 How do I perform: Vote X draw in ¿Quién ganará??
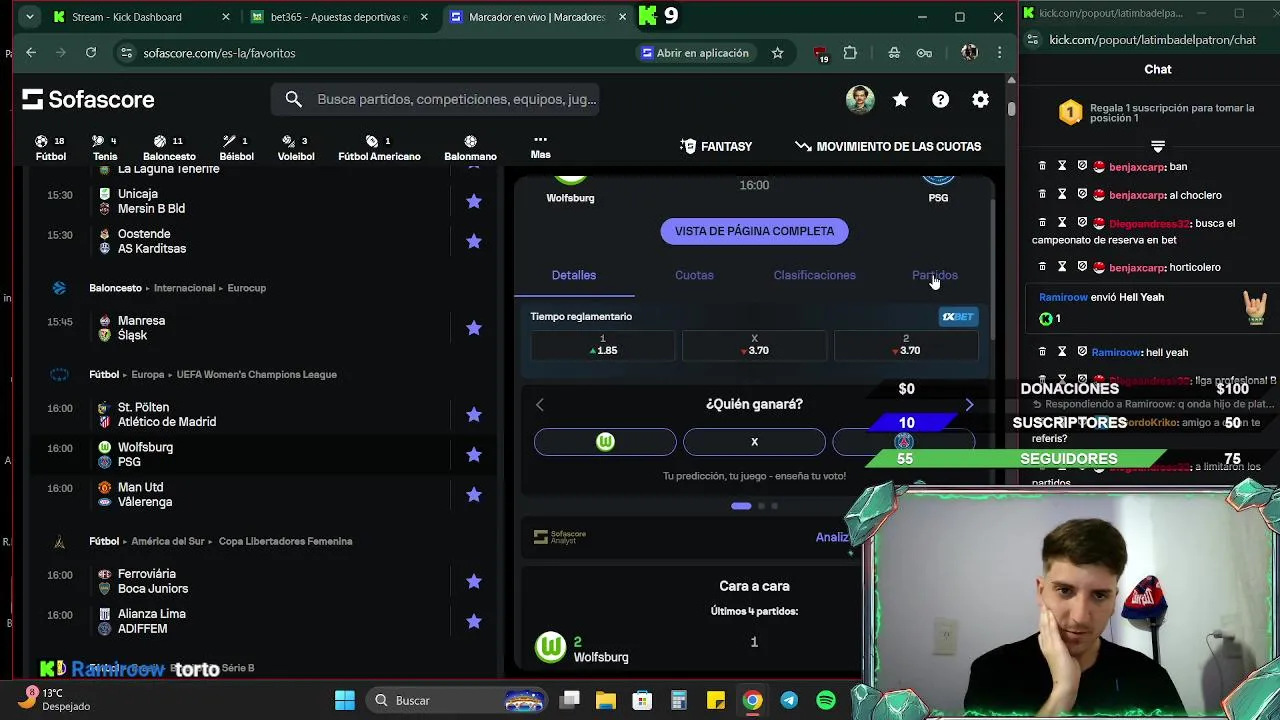(x=754, y=442)
